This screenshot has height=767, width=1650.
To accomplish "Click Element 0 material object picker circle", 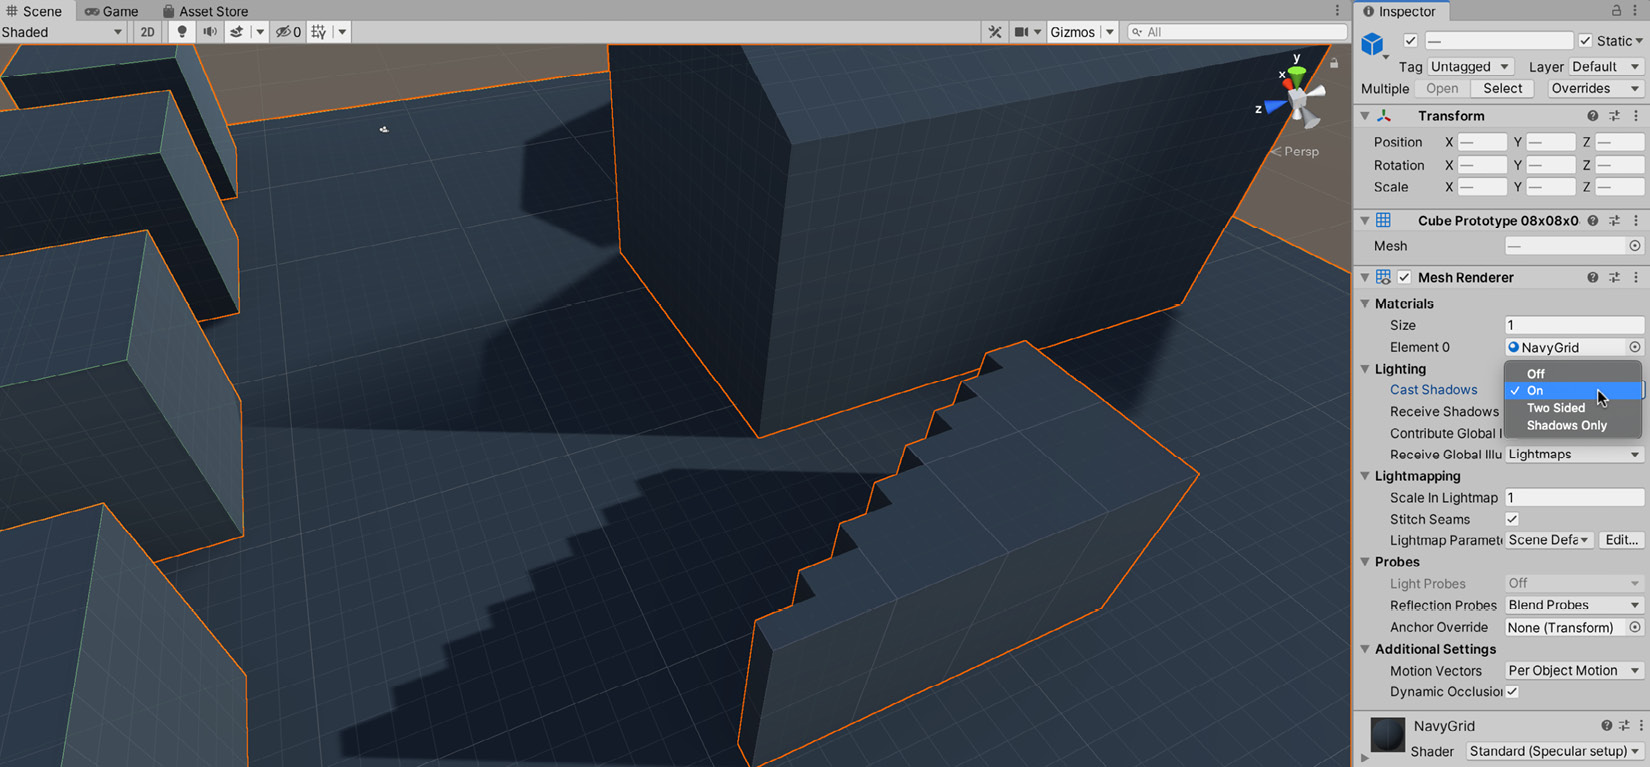I will click(x=1635, y=347).
